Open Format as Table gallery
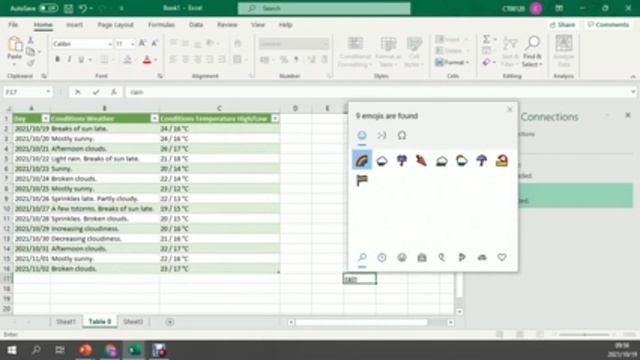The image size is (640, 360). (388, 52)
